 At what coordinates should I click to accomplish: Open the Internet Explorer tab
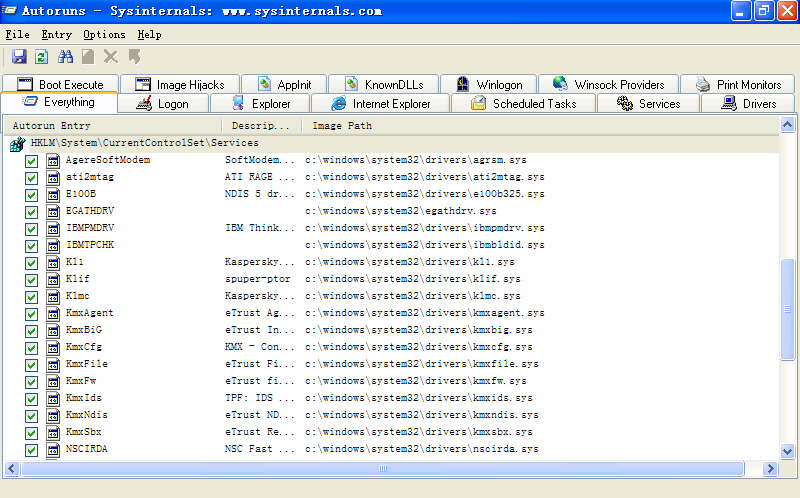click(381, 104)
